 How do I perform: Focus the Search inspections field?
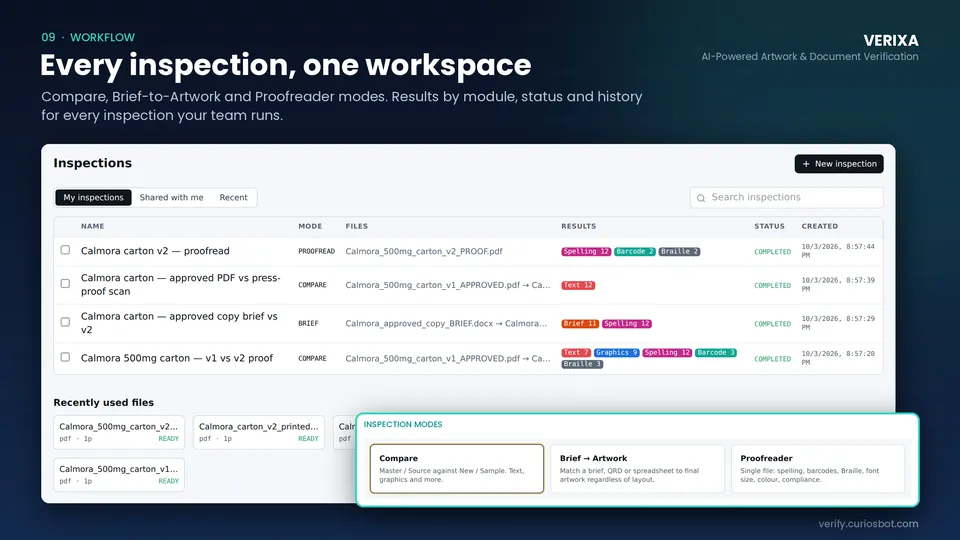pos(786,197)
